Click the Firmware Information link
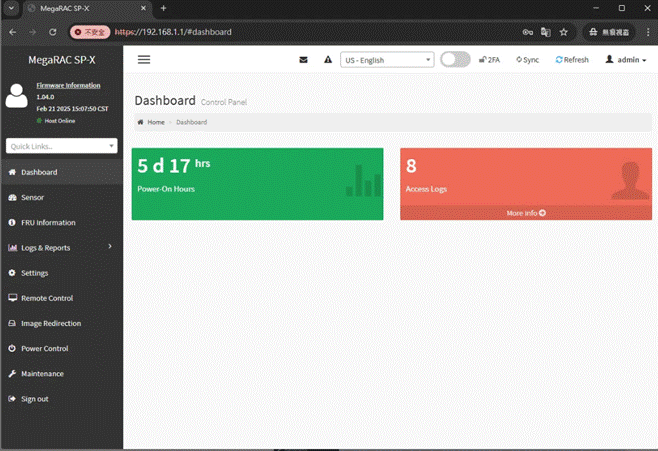 pos(68,85)
